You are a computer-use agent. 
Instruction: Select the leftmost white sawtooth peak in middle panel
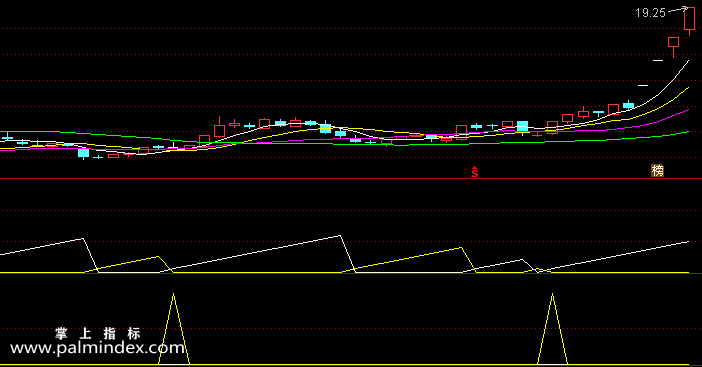83,239
